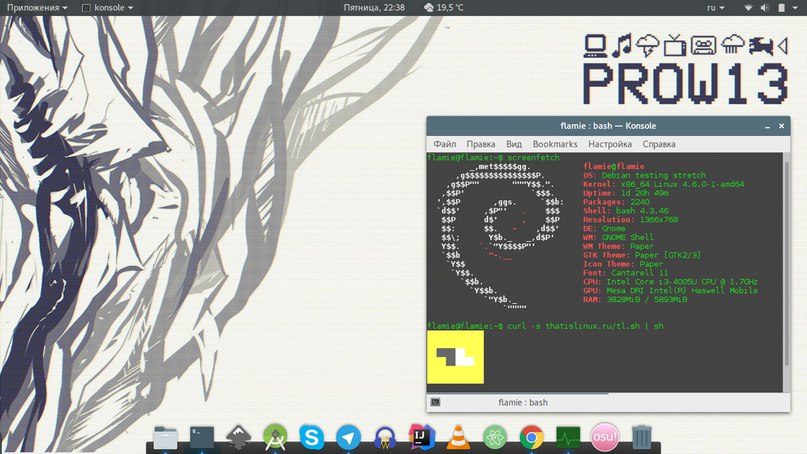The width and height of the screenshot is (807, 454).
Task: Open Telegram from the dock
Action: tap(348, 437)
